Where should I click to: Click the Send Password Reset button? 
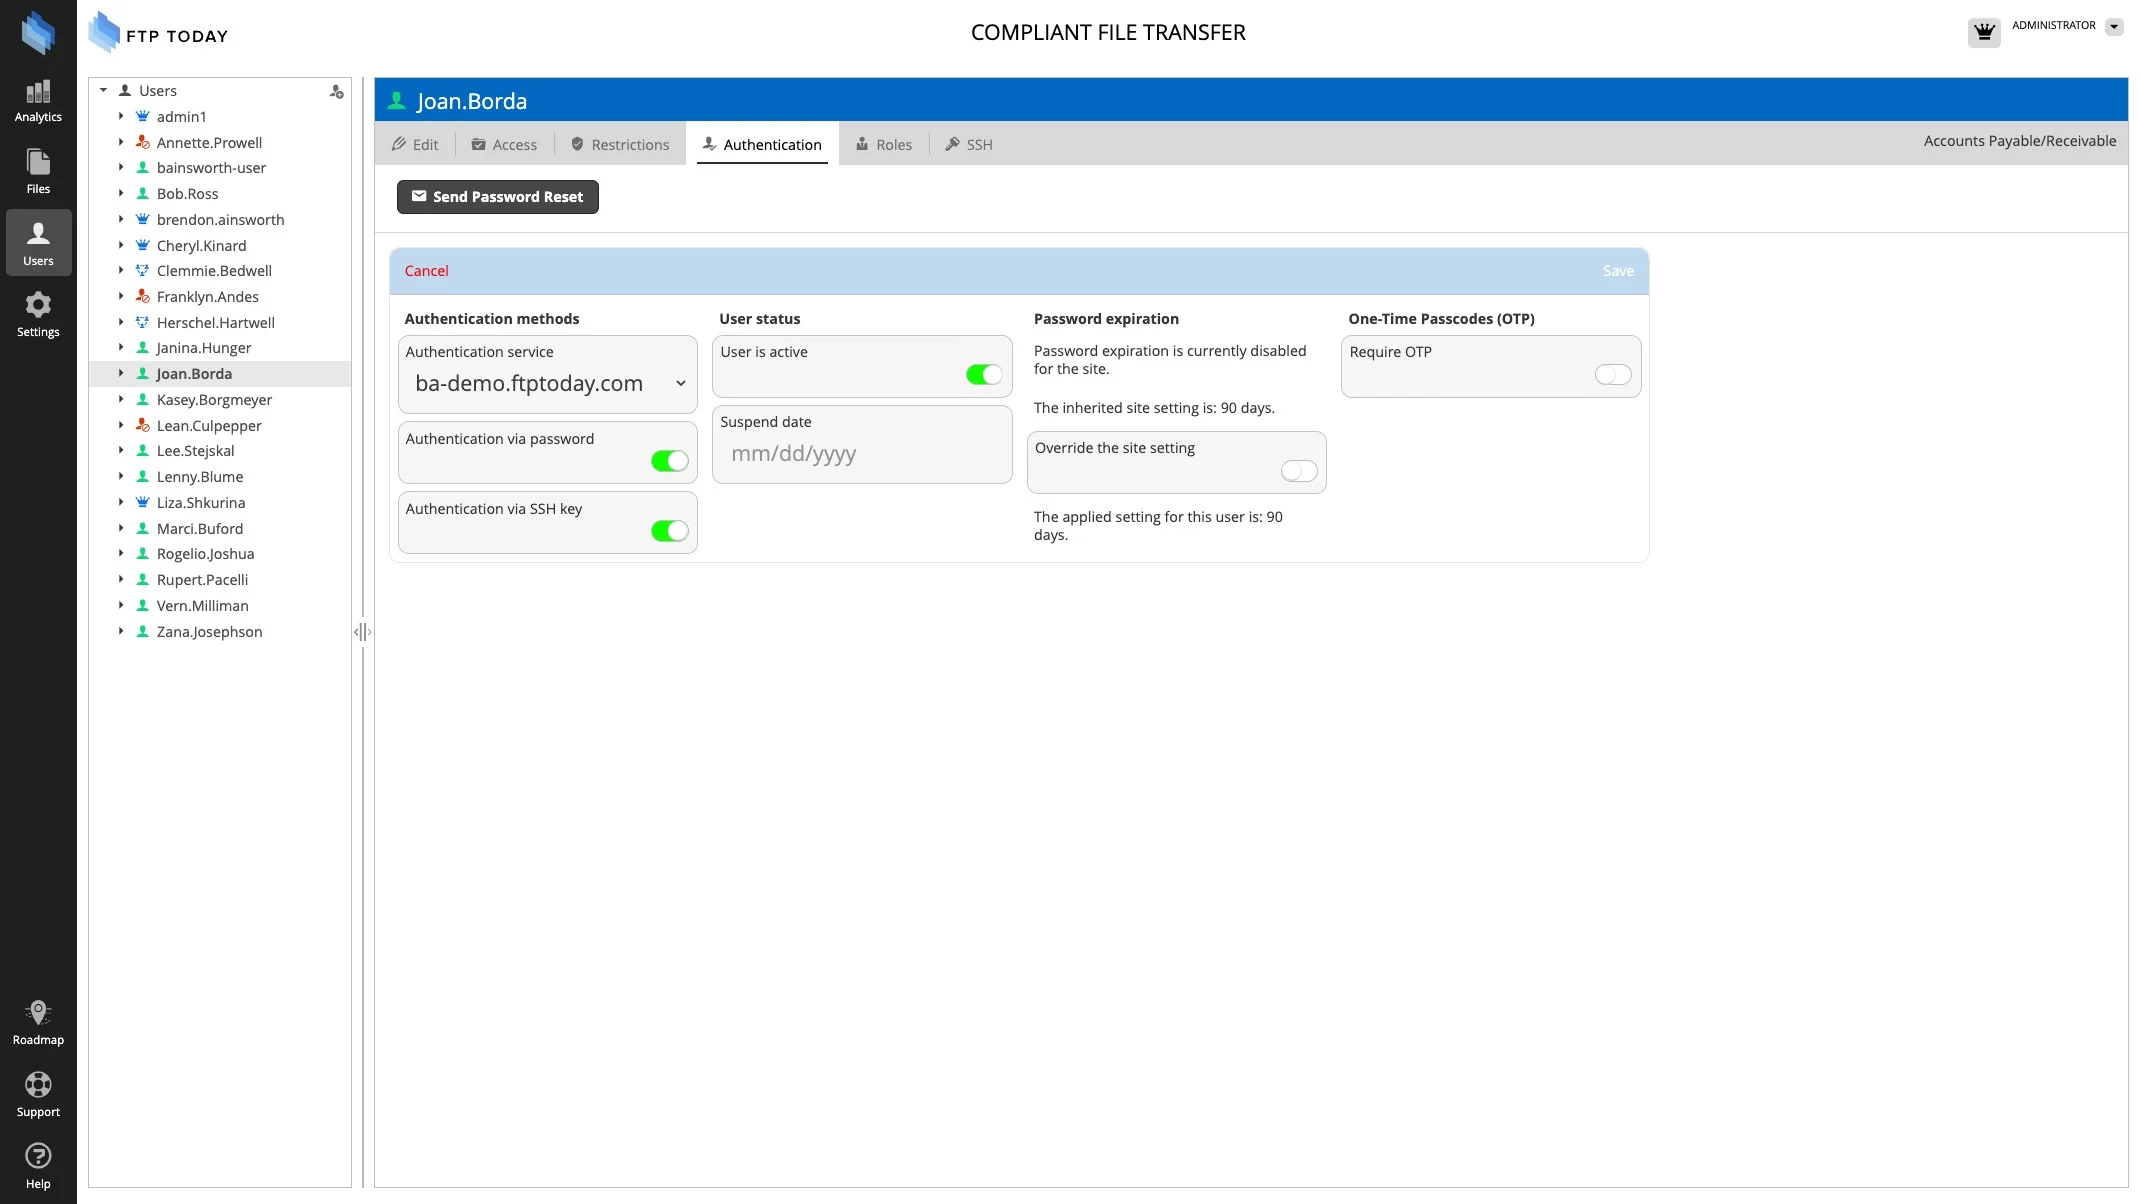coord(497,197)
